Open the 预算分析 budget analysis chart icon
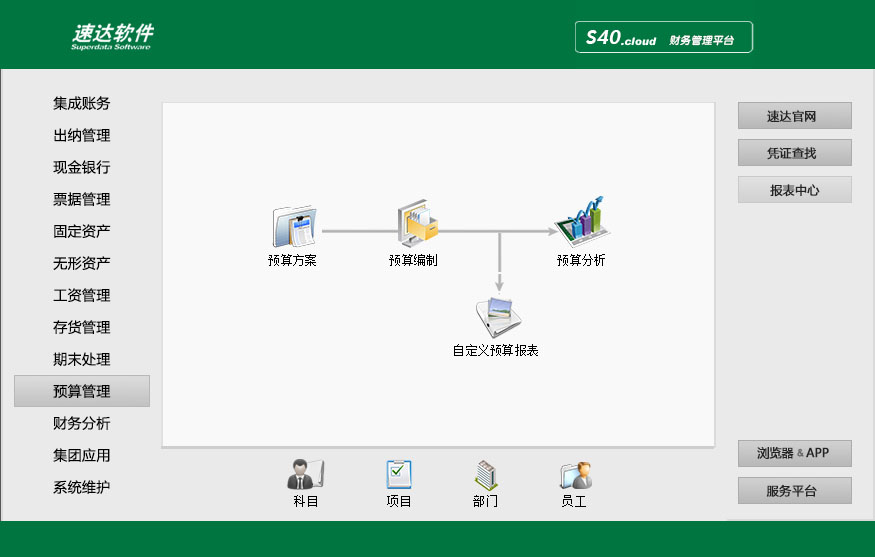Viewport: 875px width, 557px height. pos(582,222)
